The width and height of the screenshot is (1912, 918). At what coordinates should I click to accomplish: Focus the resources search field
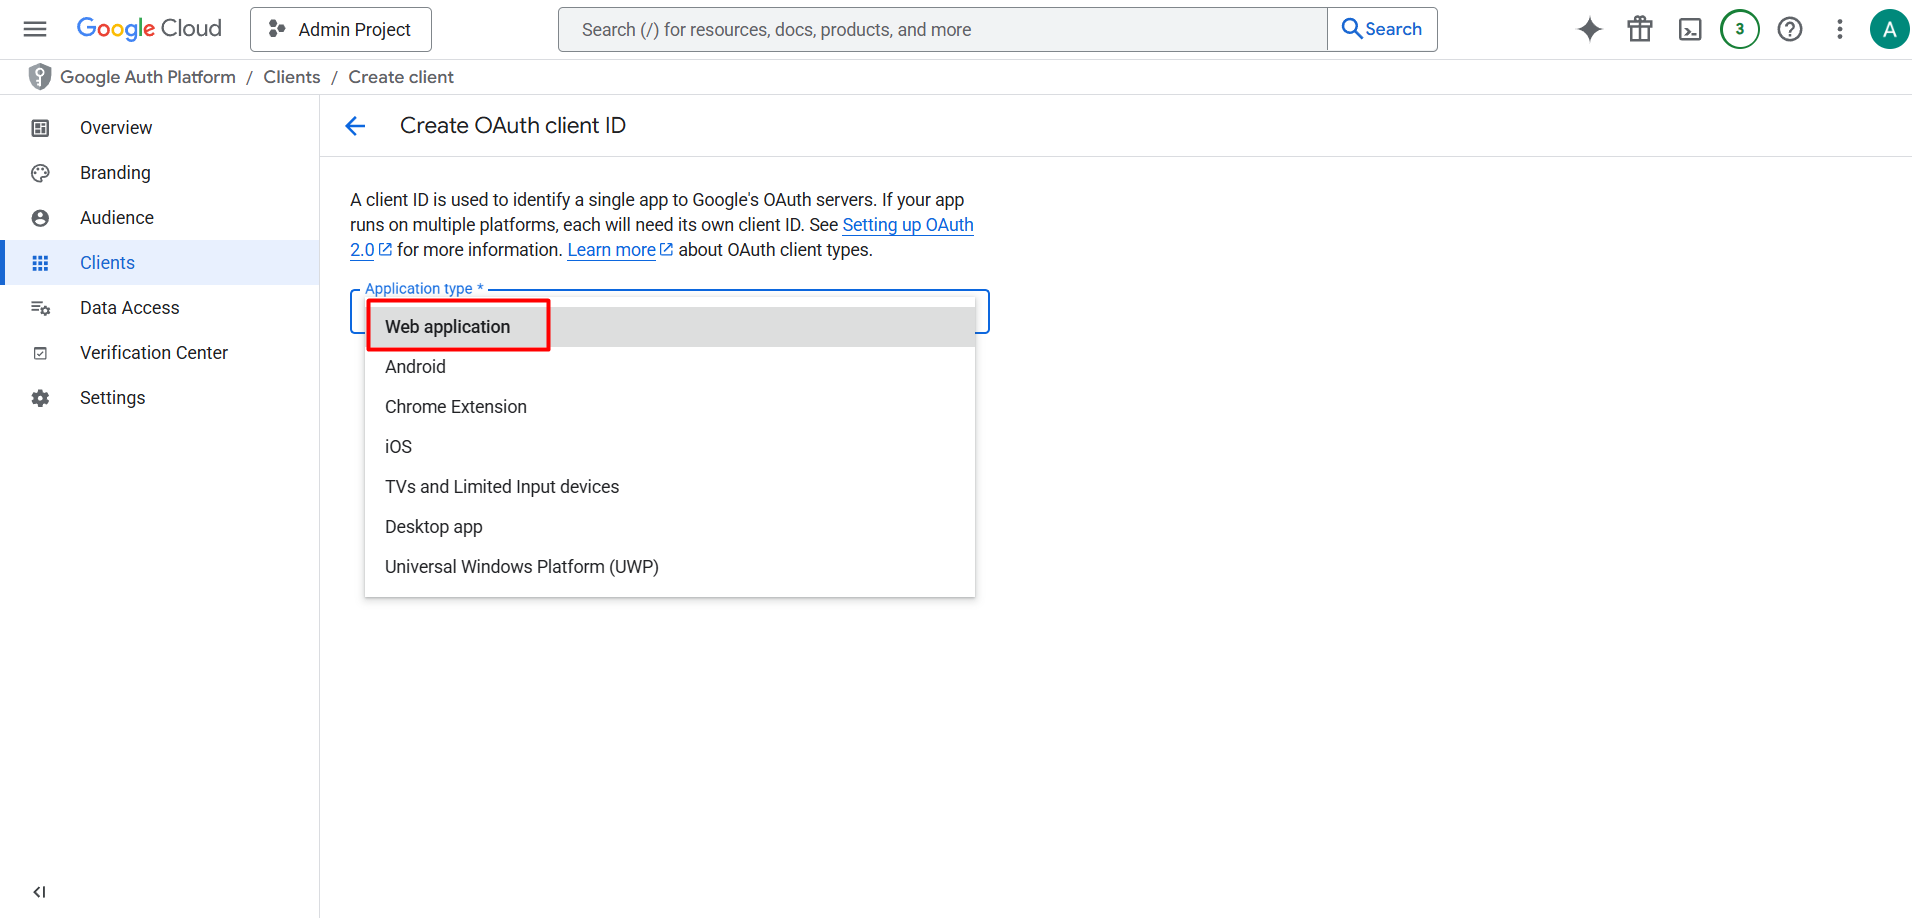943,29
